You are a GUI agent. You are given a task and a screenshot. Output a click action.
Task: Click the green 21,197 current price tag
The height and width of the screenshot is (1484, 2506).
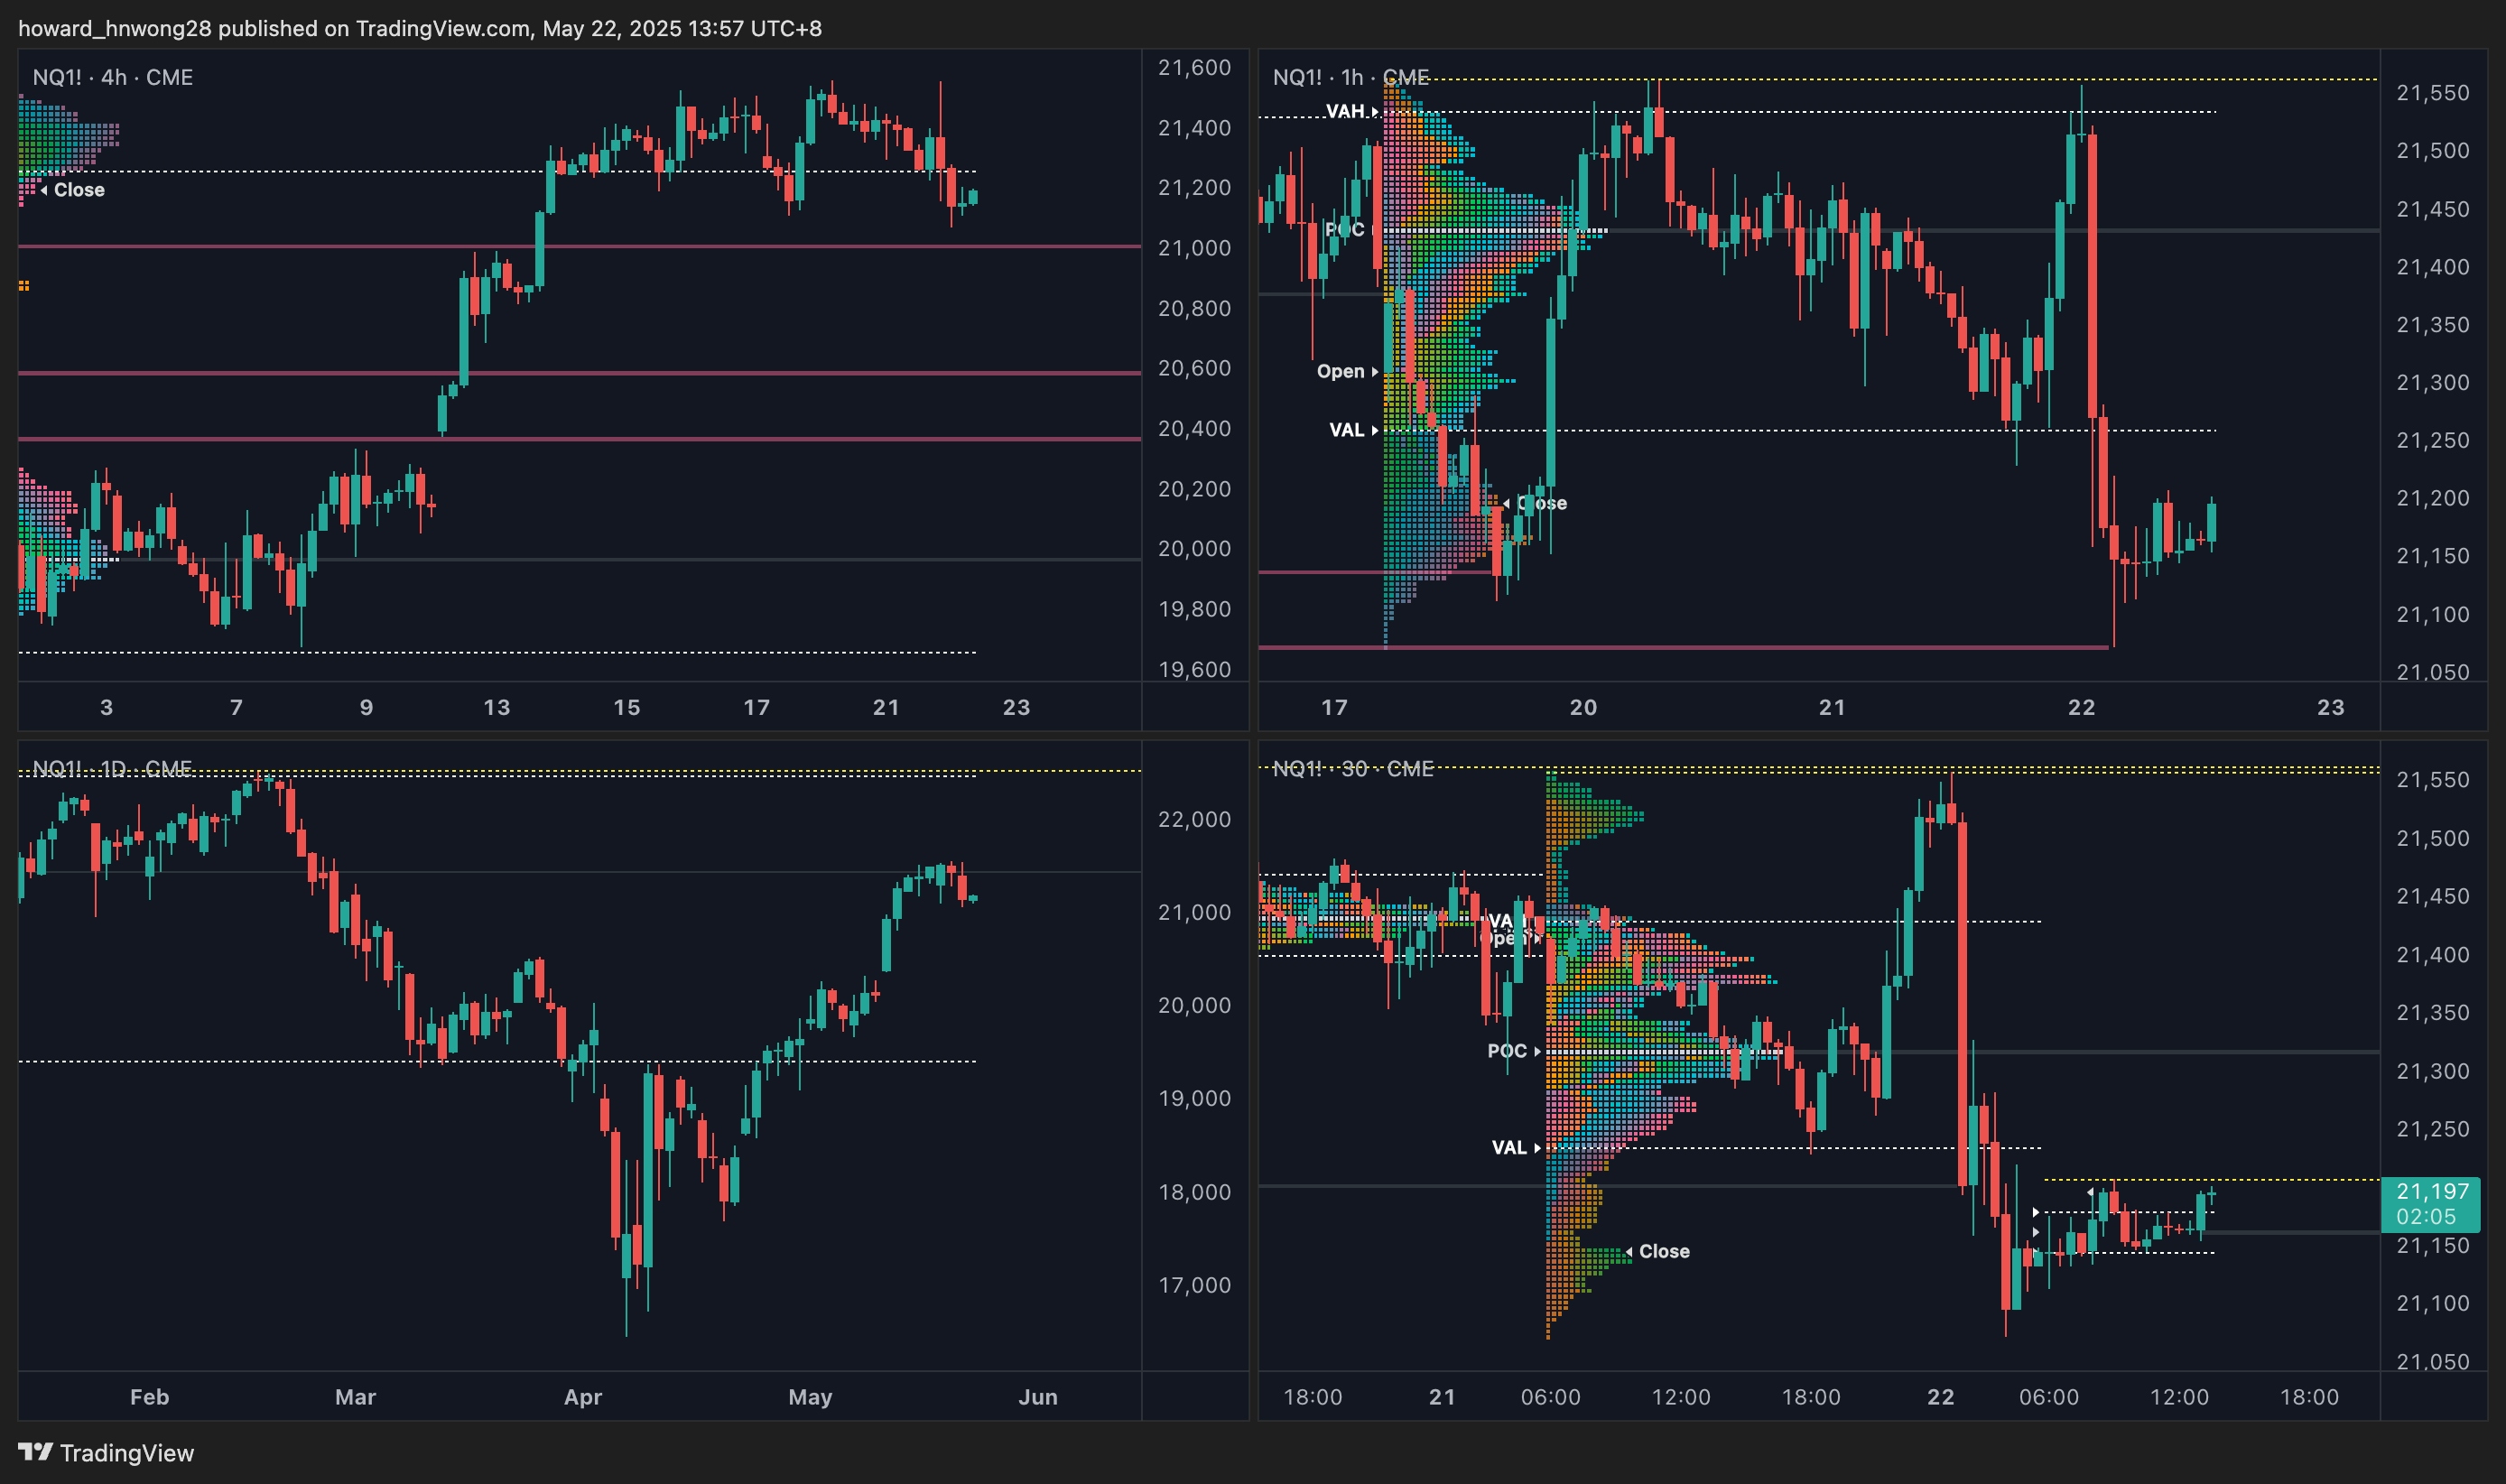coord(2431,1203)
